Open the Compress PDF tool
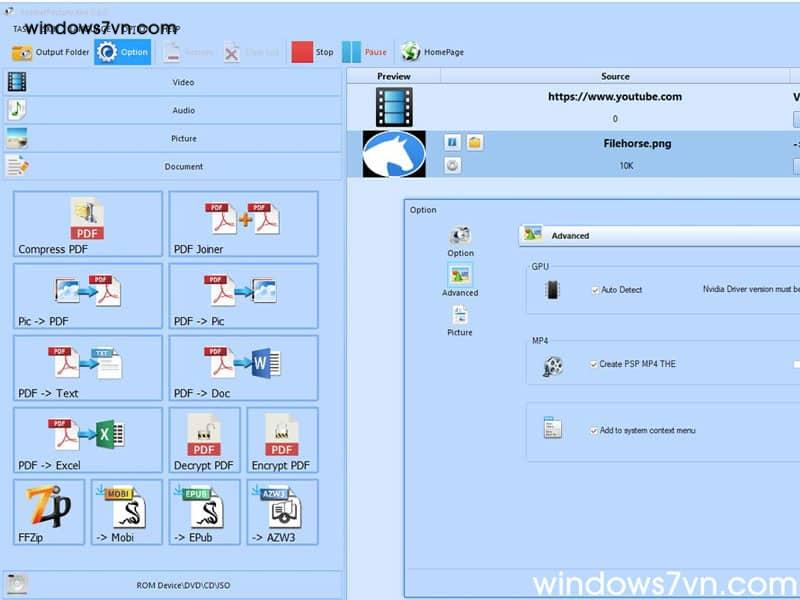 [x=88, y=224]
